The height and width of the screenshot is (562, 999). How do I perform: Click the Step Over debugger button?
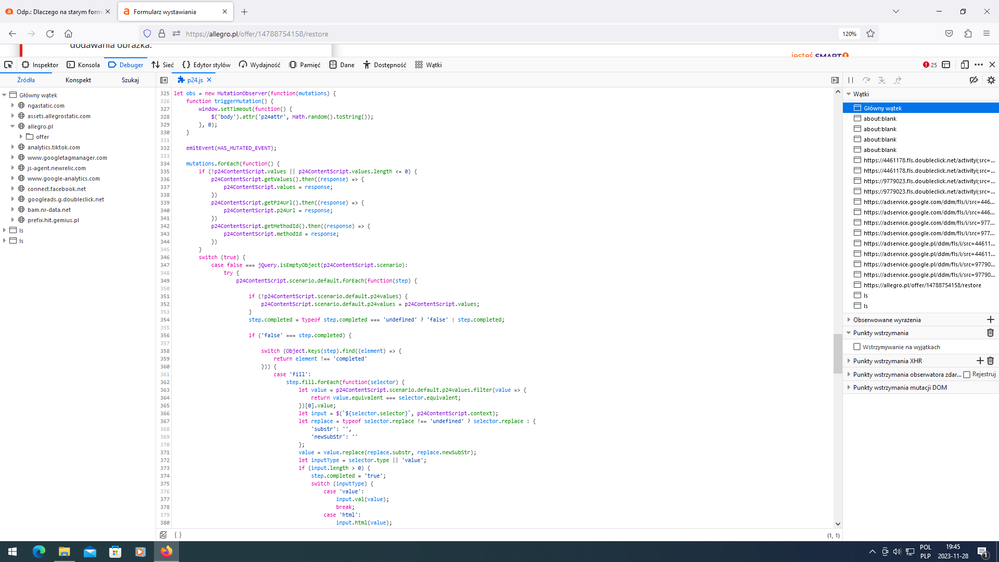(x=866, y=80)
